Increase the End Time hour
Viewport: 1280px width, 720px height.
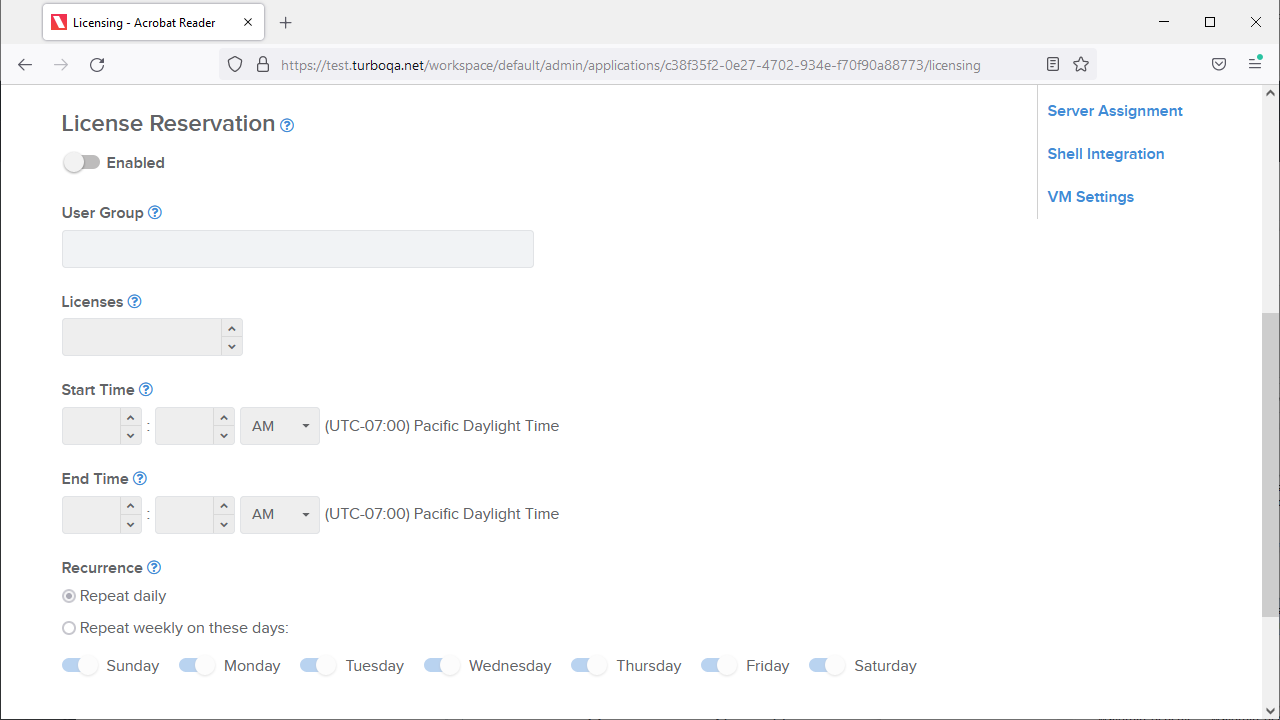[x=131, y=506]
